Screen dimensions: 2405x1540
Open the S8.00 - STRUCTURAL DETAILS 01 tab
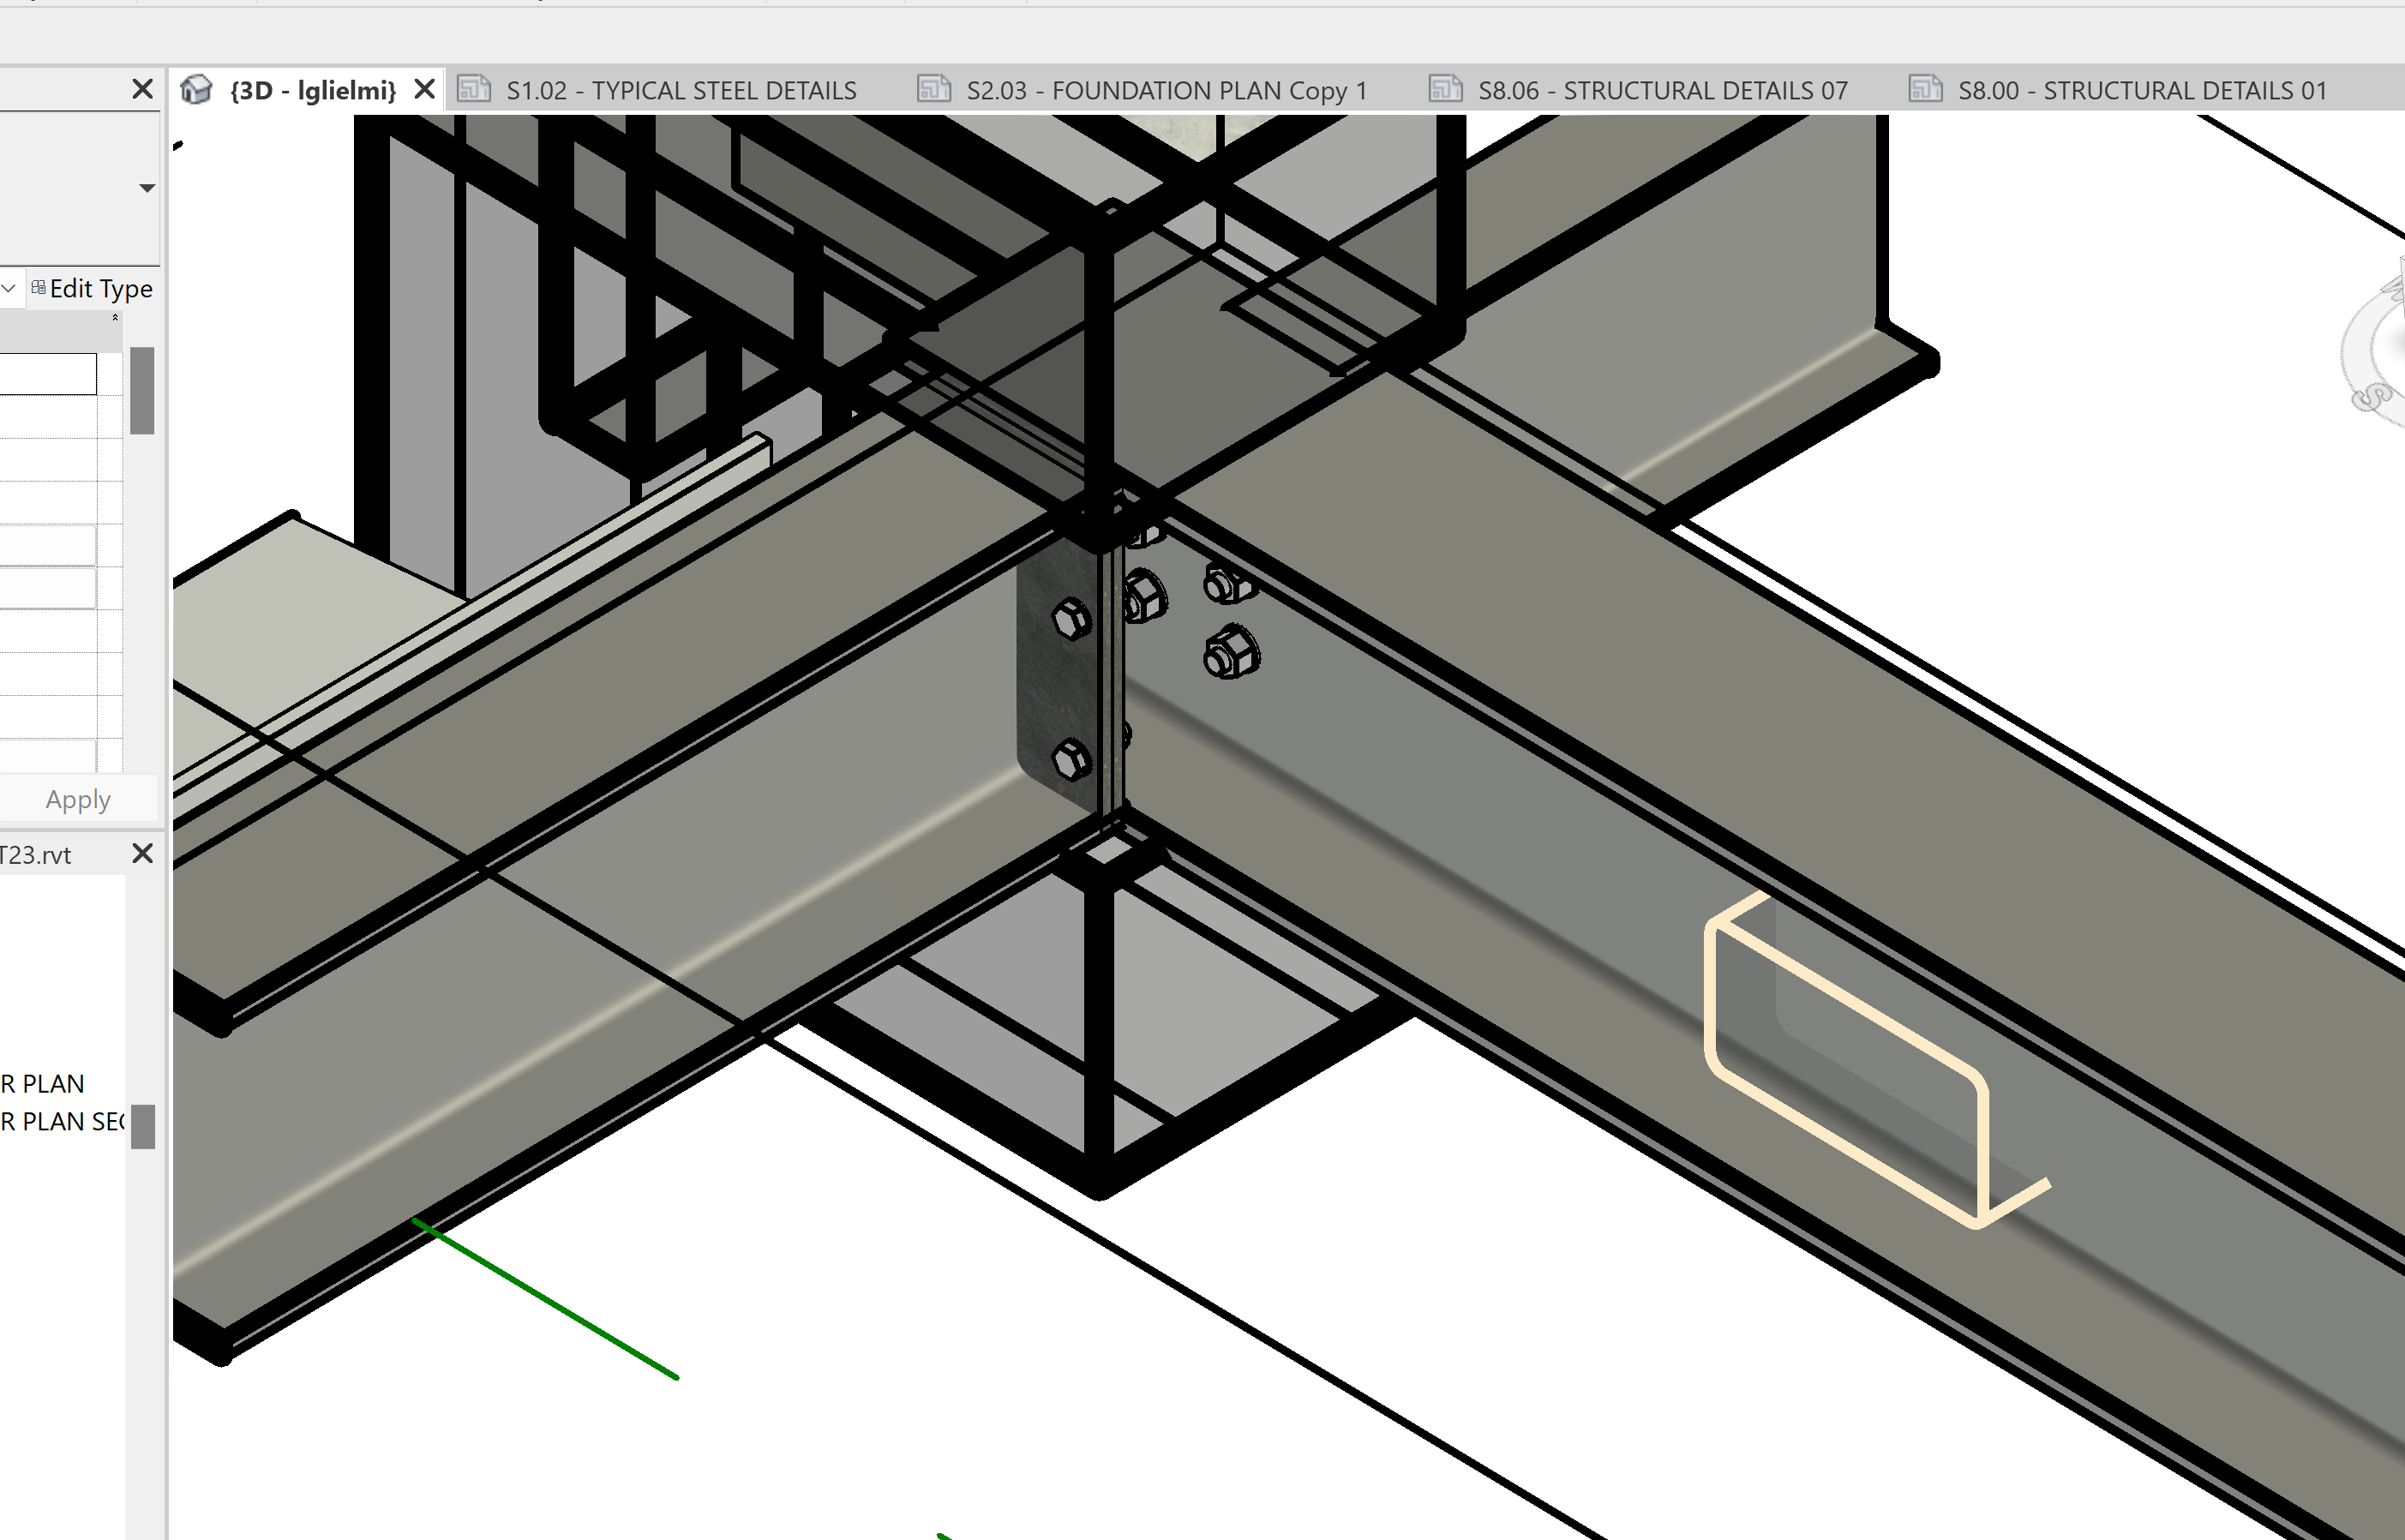[x=2141, y=91]
